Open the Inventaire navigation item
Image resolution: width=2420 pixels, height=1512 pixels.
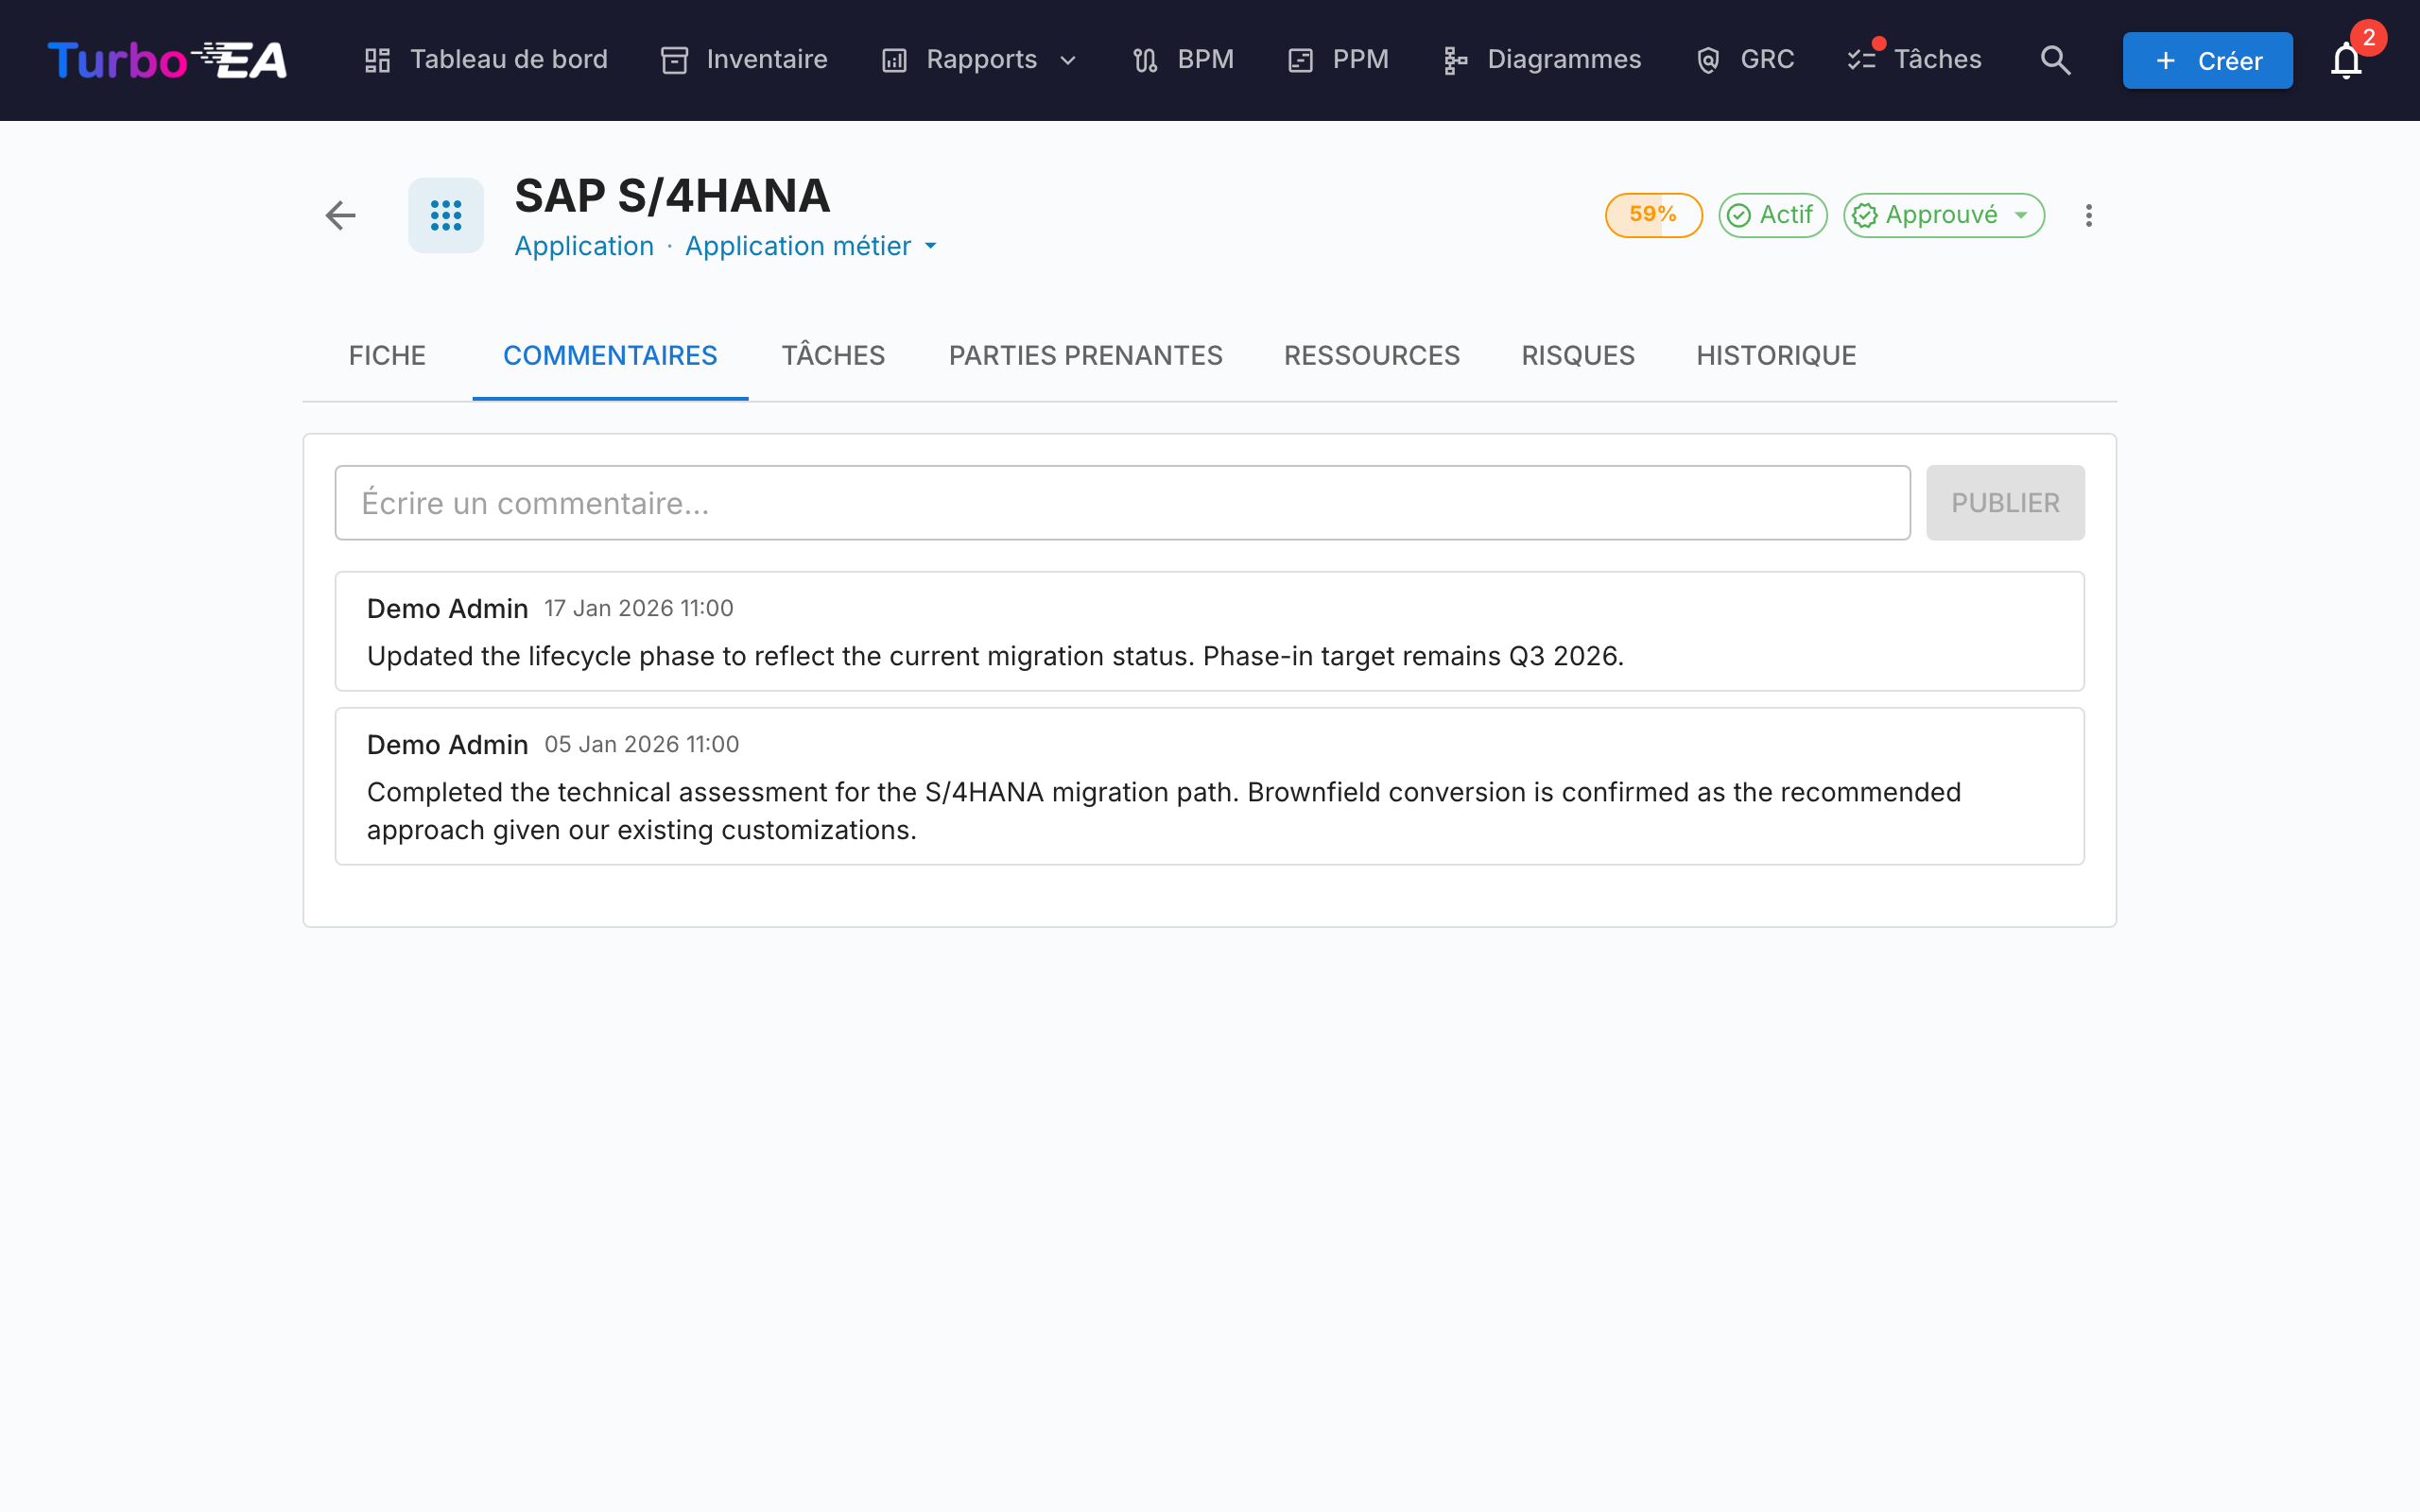coord(744,60)
